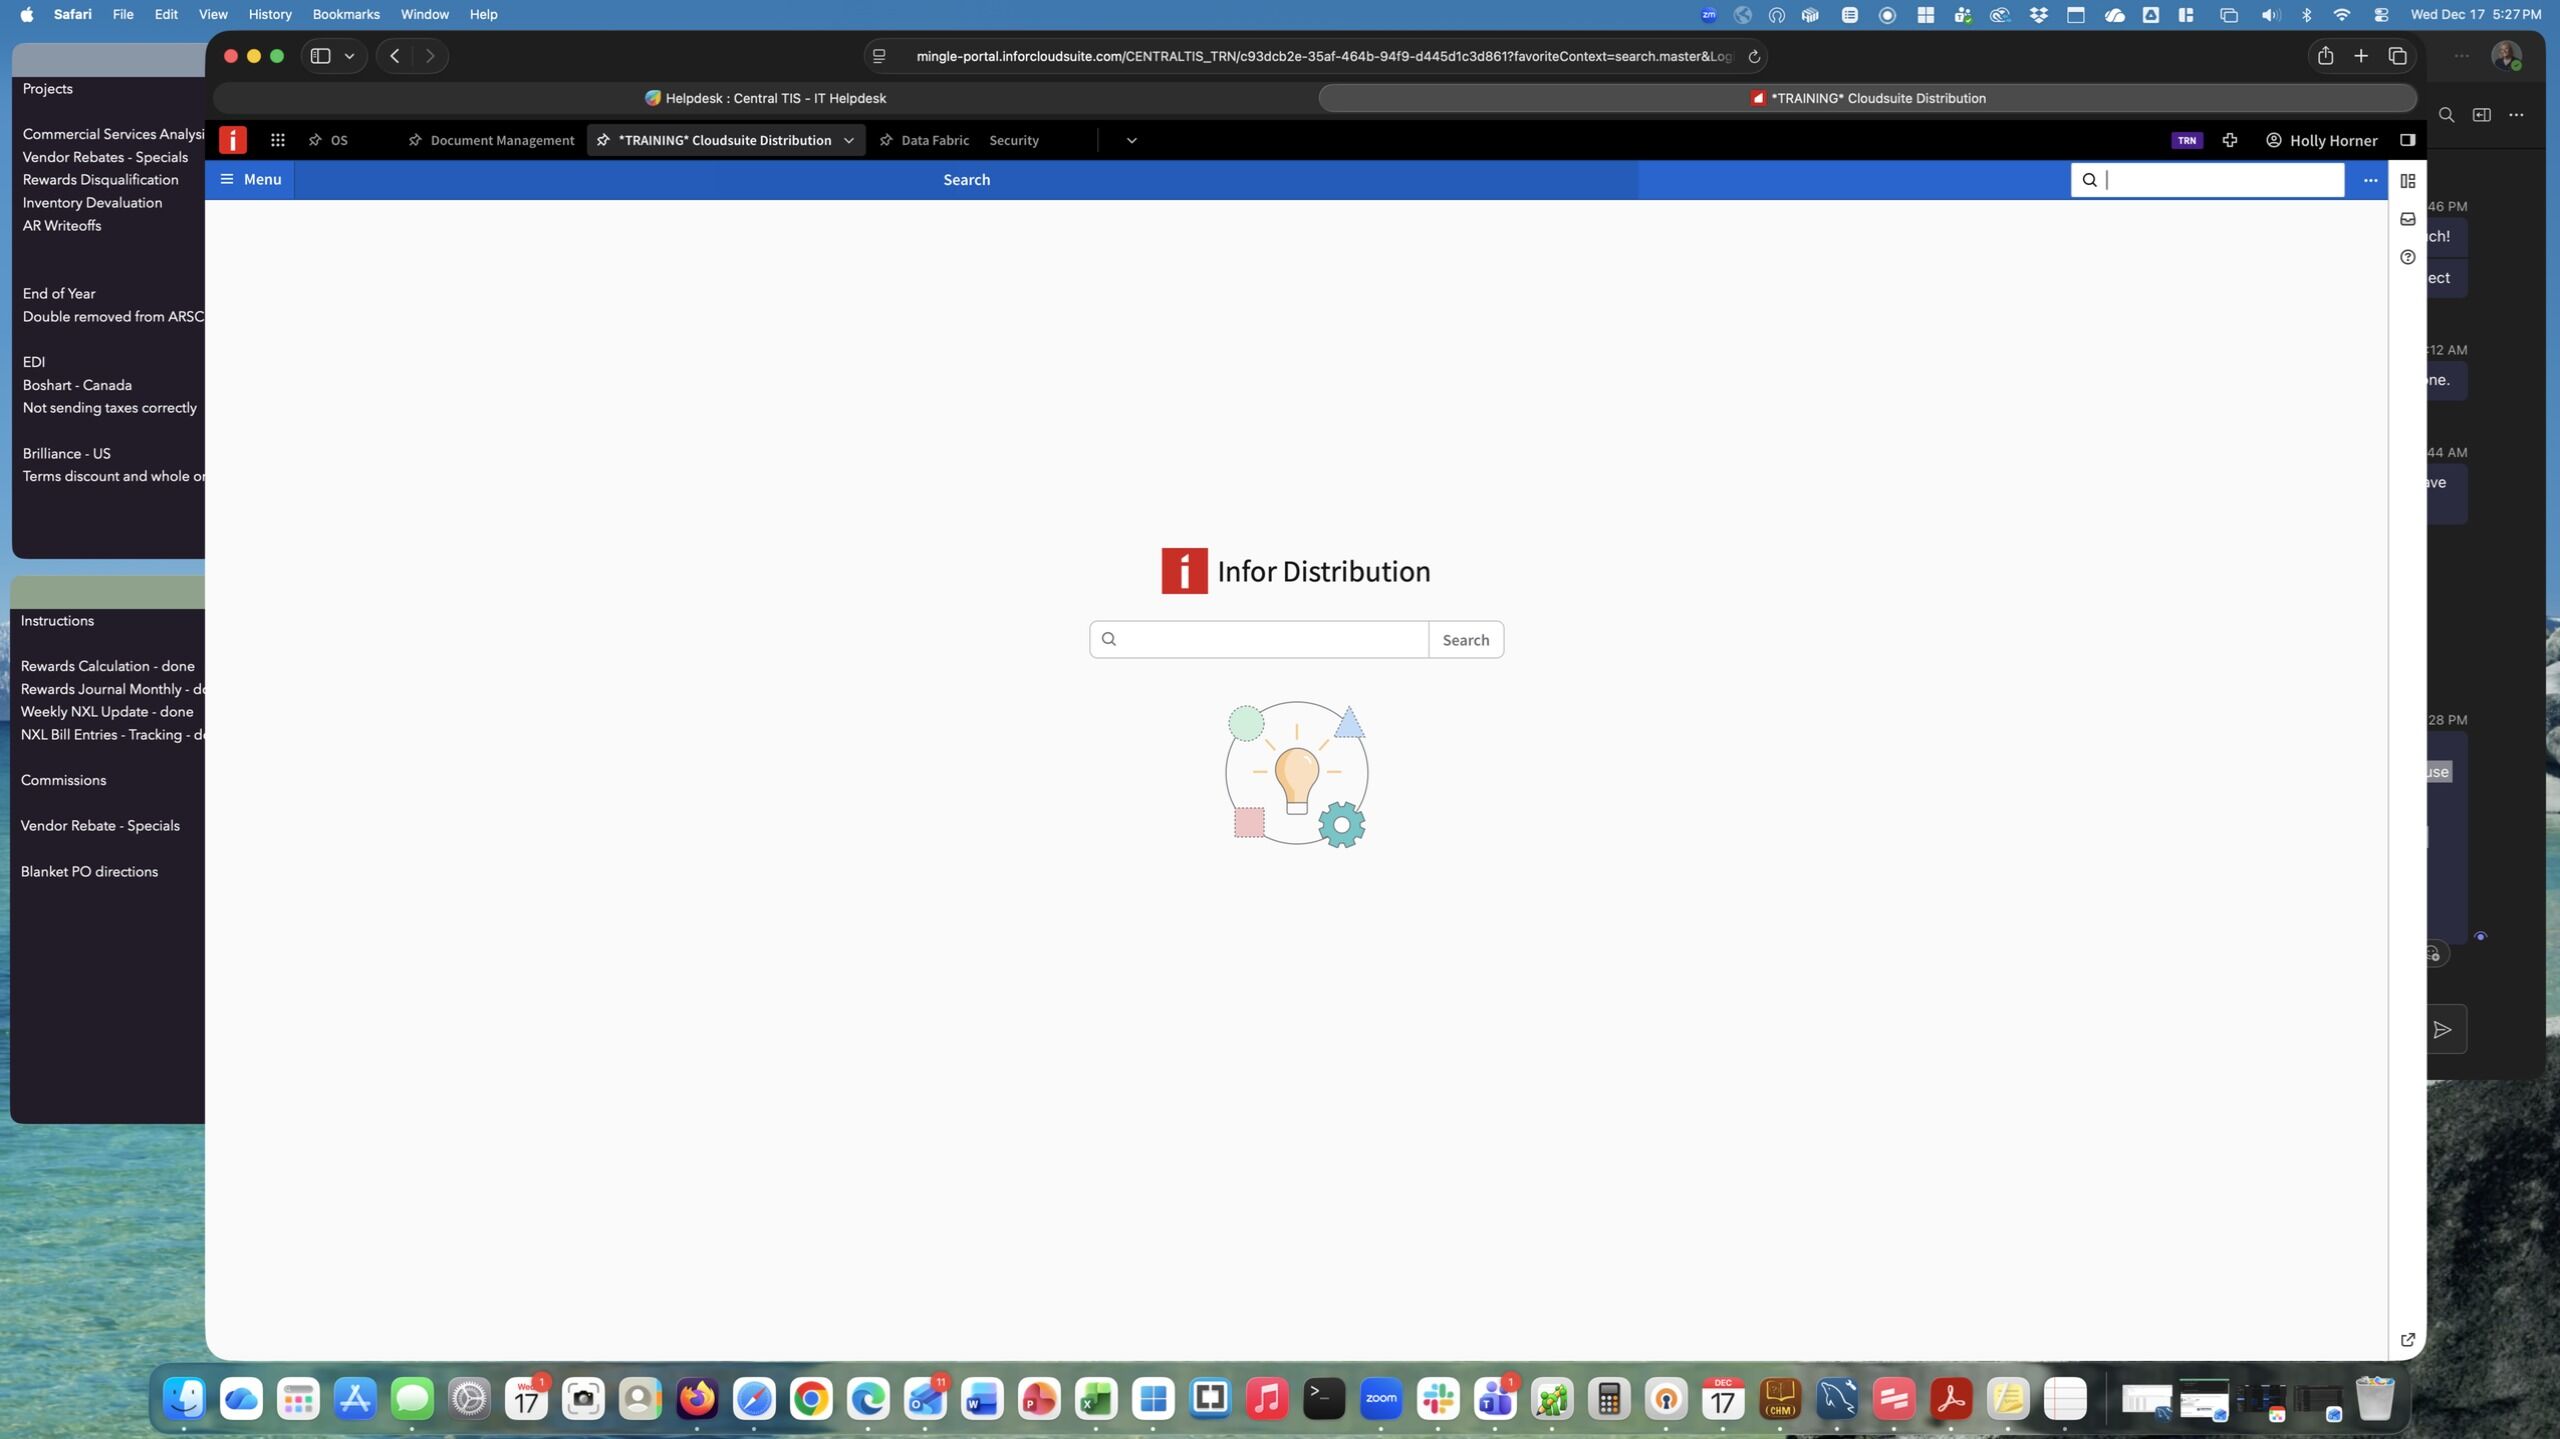Switch to the Data Fabric tab
The width and height of the screenshot is (2560, 1439).
tap(934, 140)
